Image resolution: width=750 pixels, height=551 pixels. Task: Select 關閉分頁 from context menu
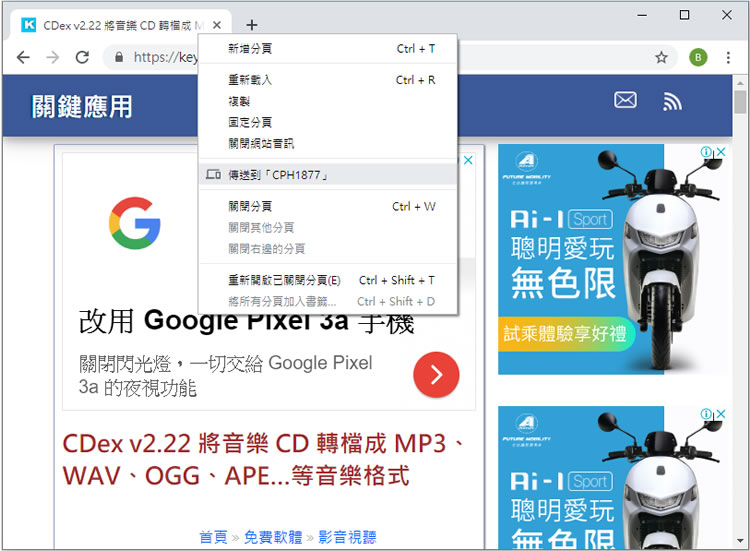[x=328, y=206]
